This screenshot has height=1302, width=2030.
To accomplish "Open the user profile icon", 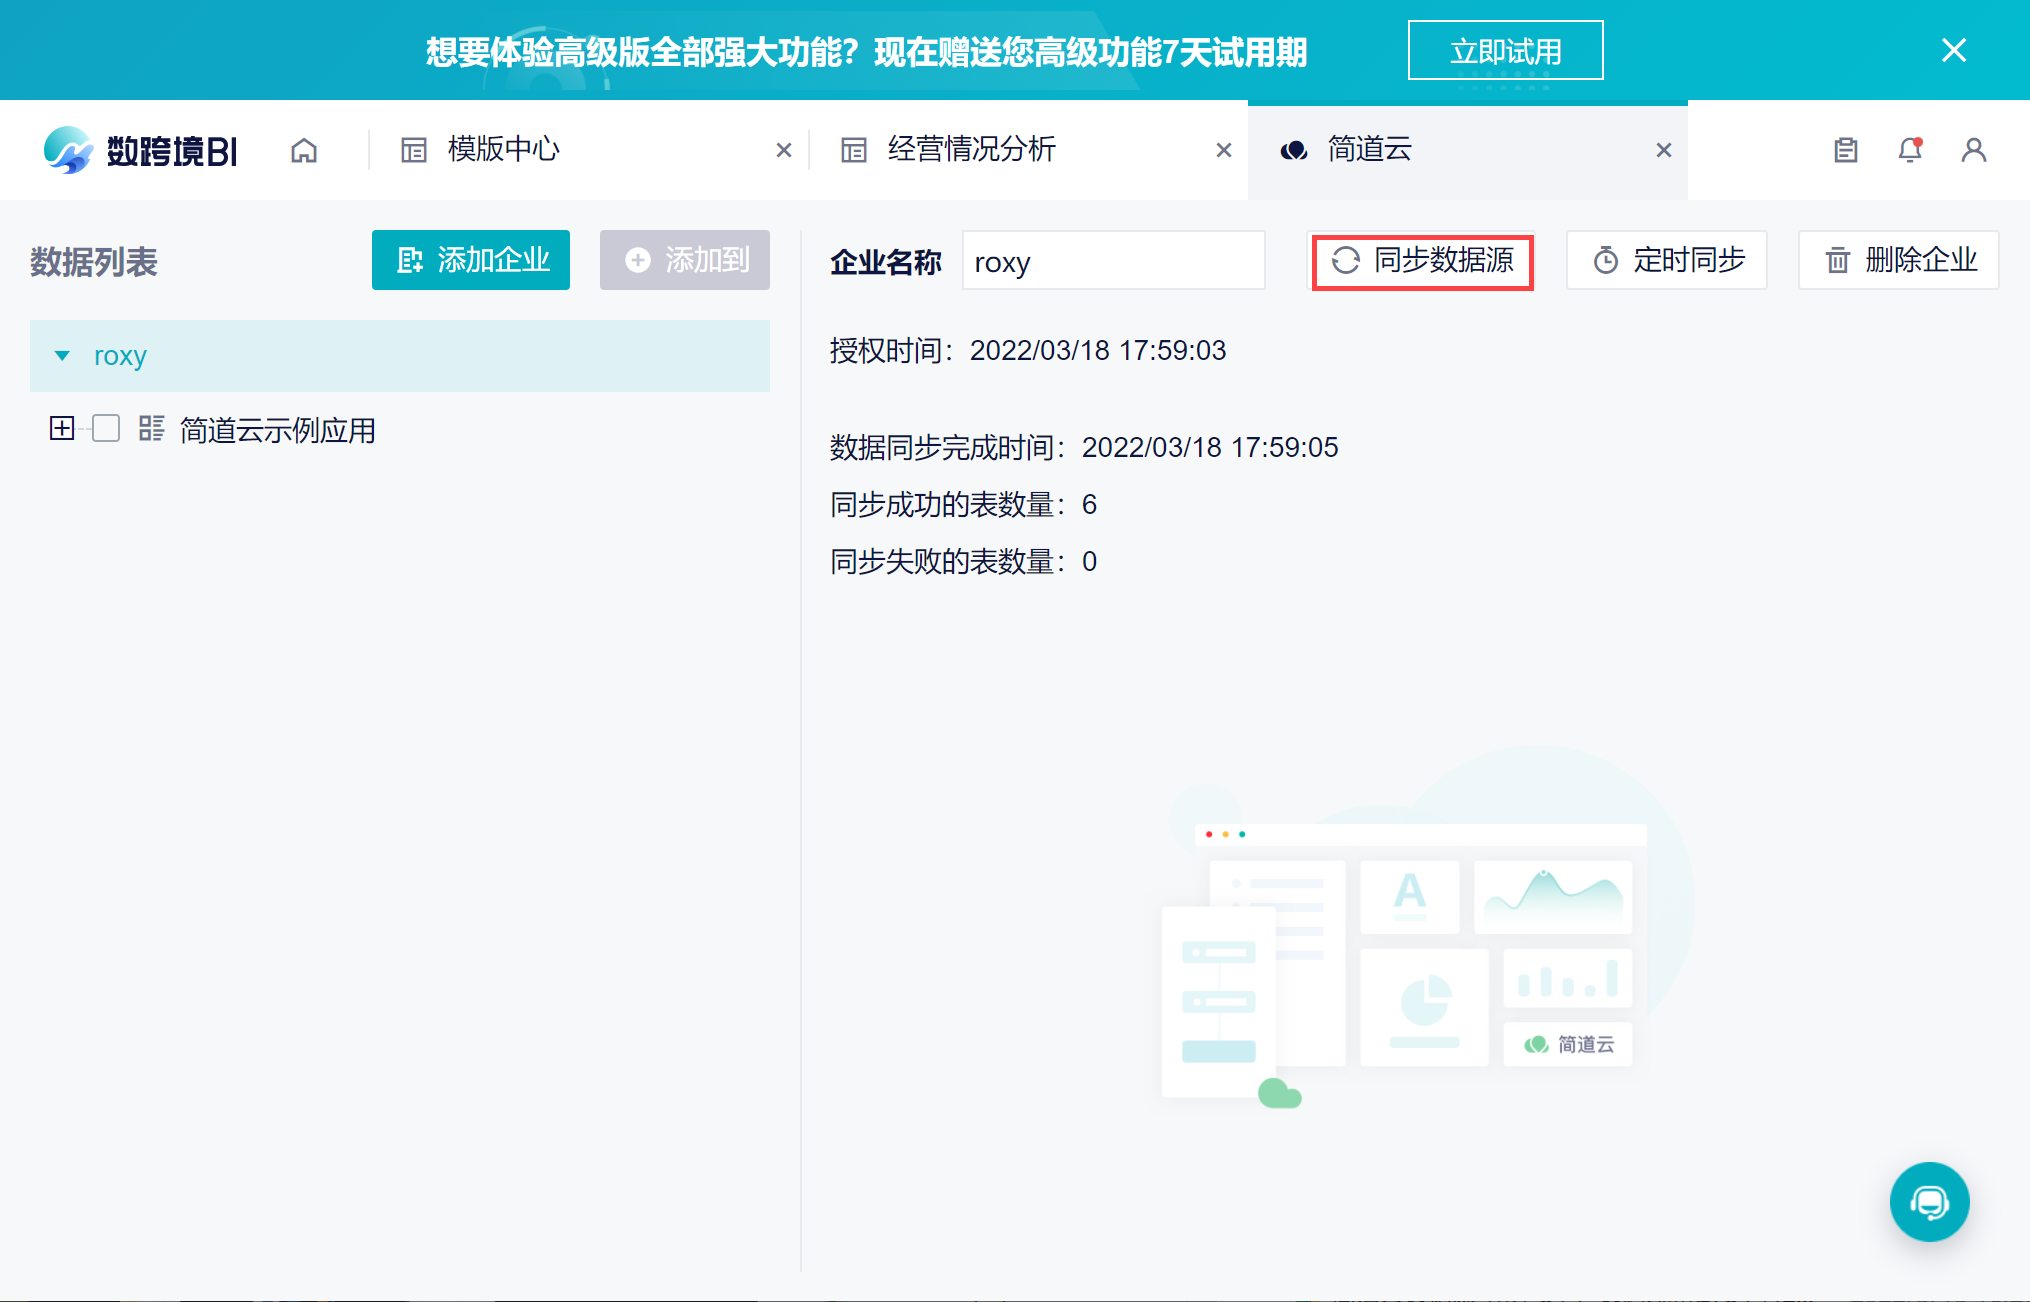I will (x=1973, y=150).
